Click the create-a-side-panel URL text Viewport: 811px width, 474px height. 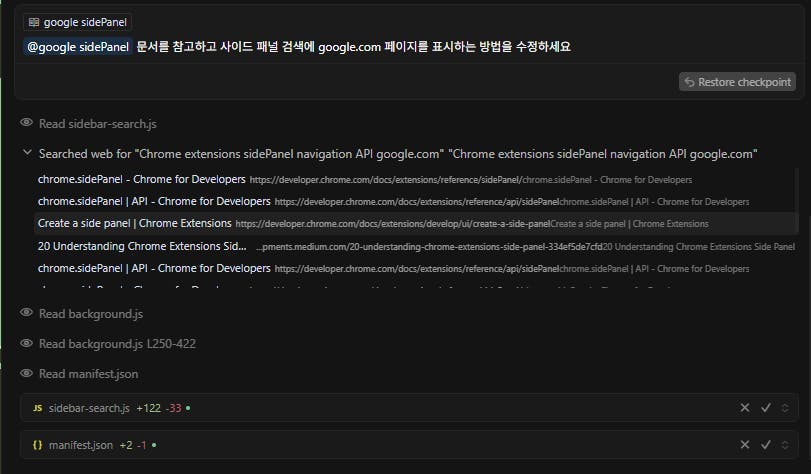(393, 224)
